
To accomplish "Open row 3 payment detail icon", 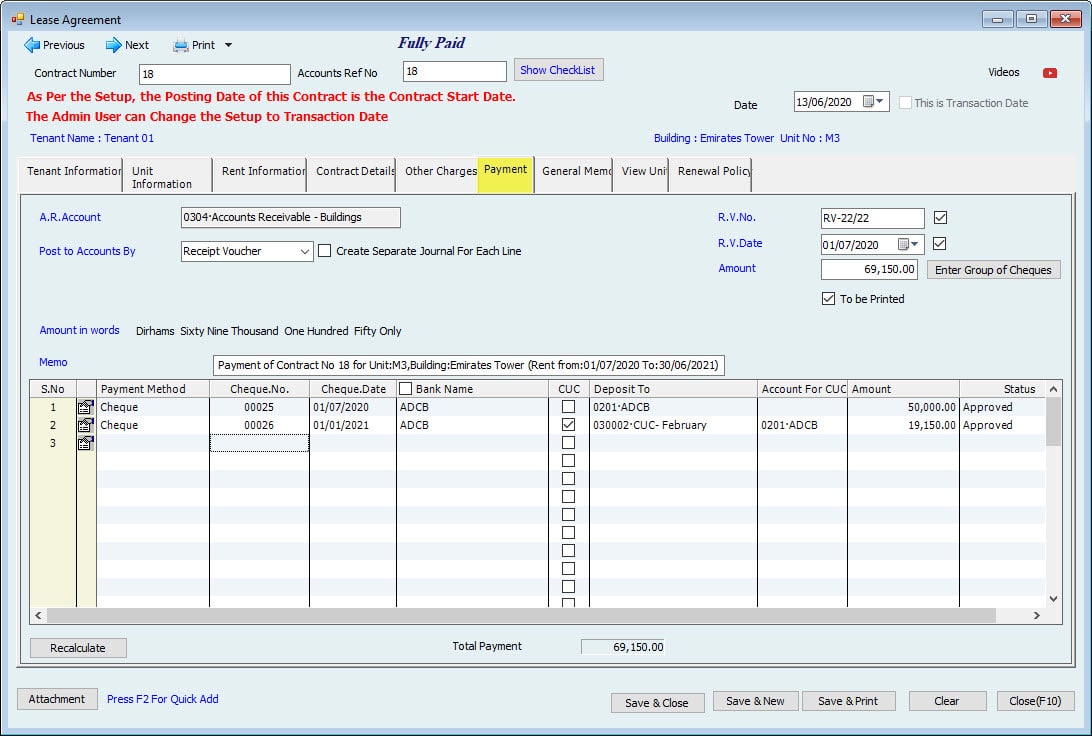I will click(x=86, y=443).
